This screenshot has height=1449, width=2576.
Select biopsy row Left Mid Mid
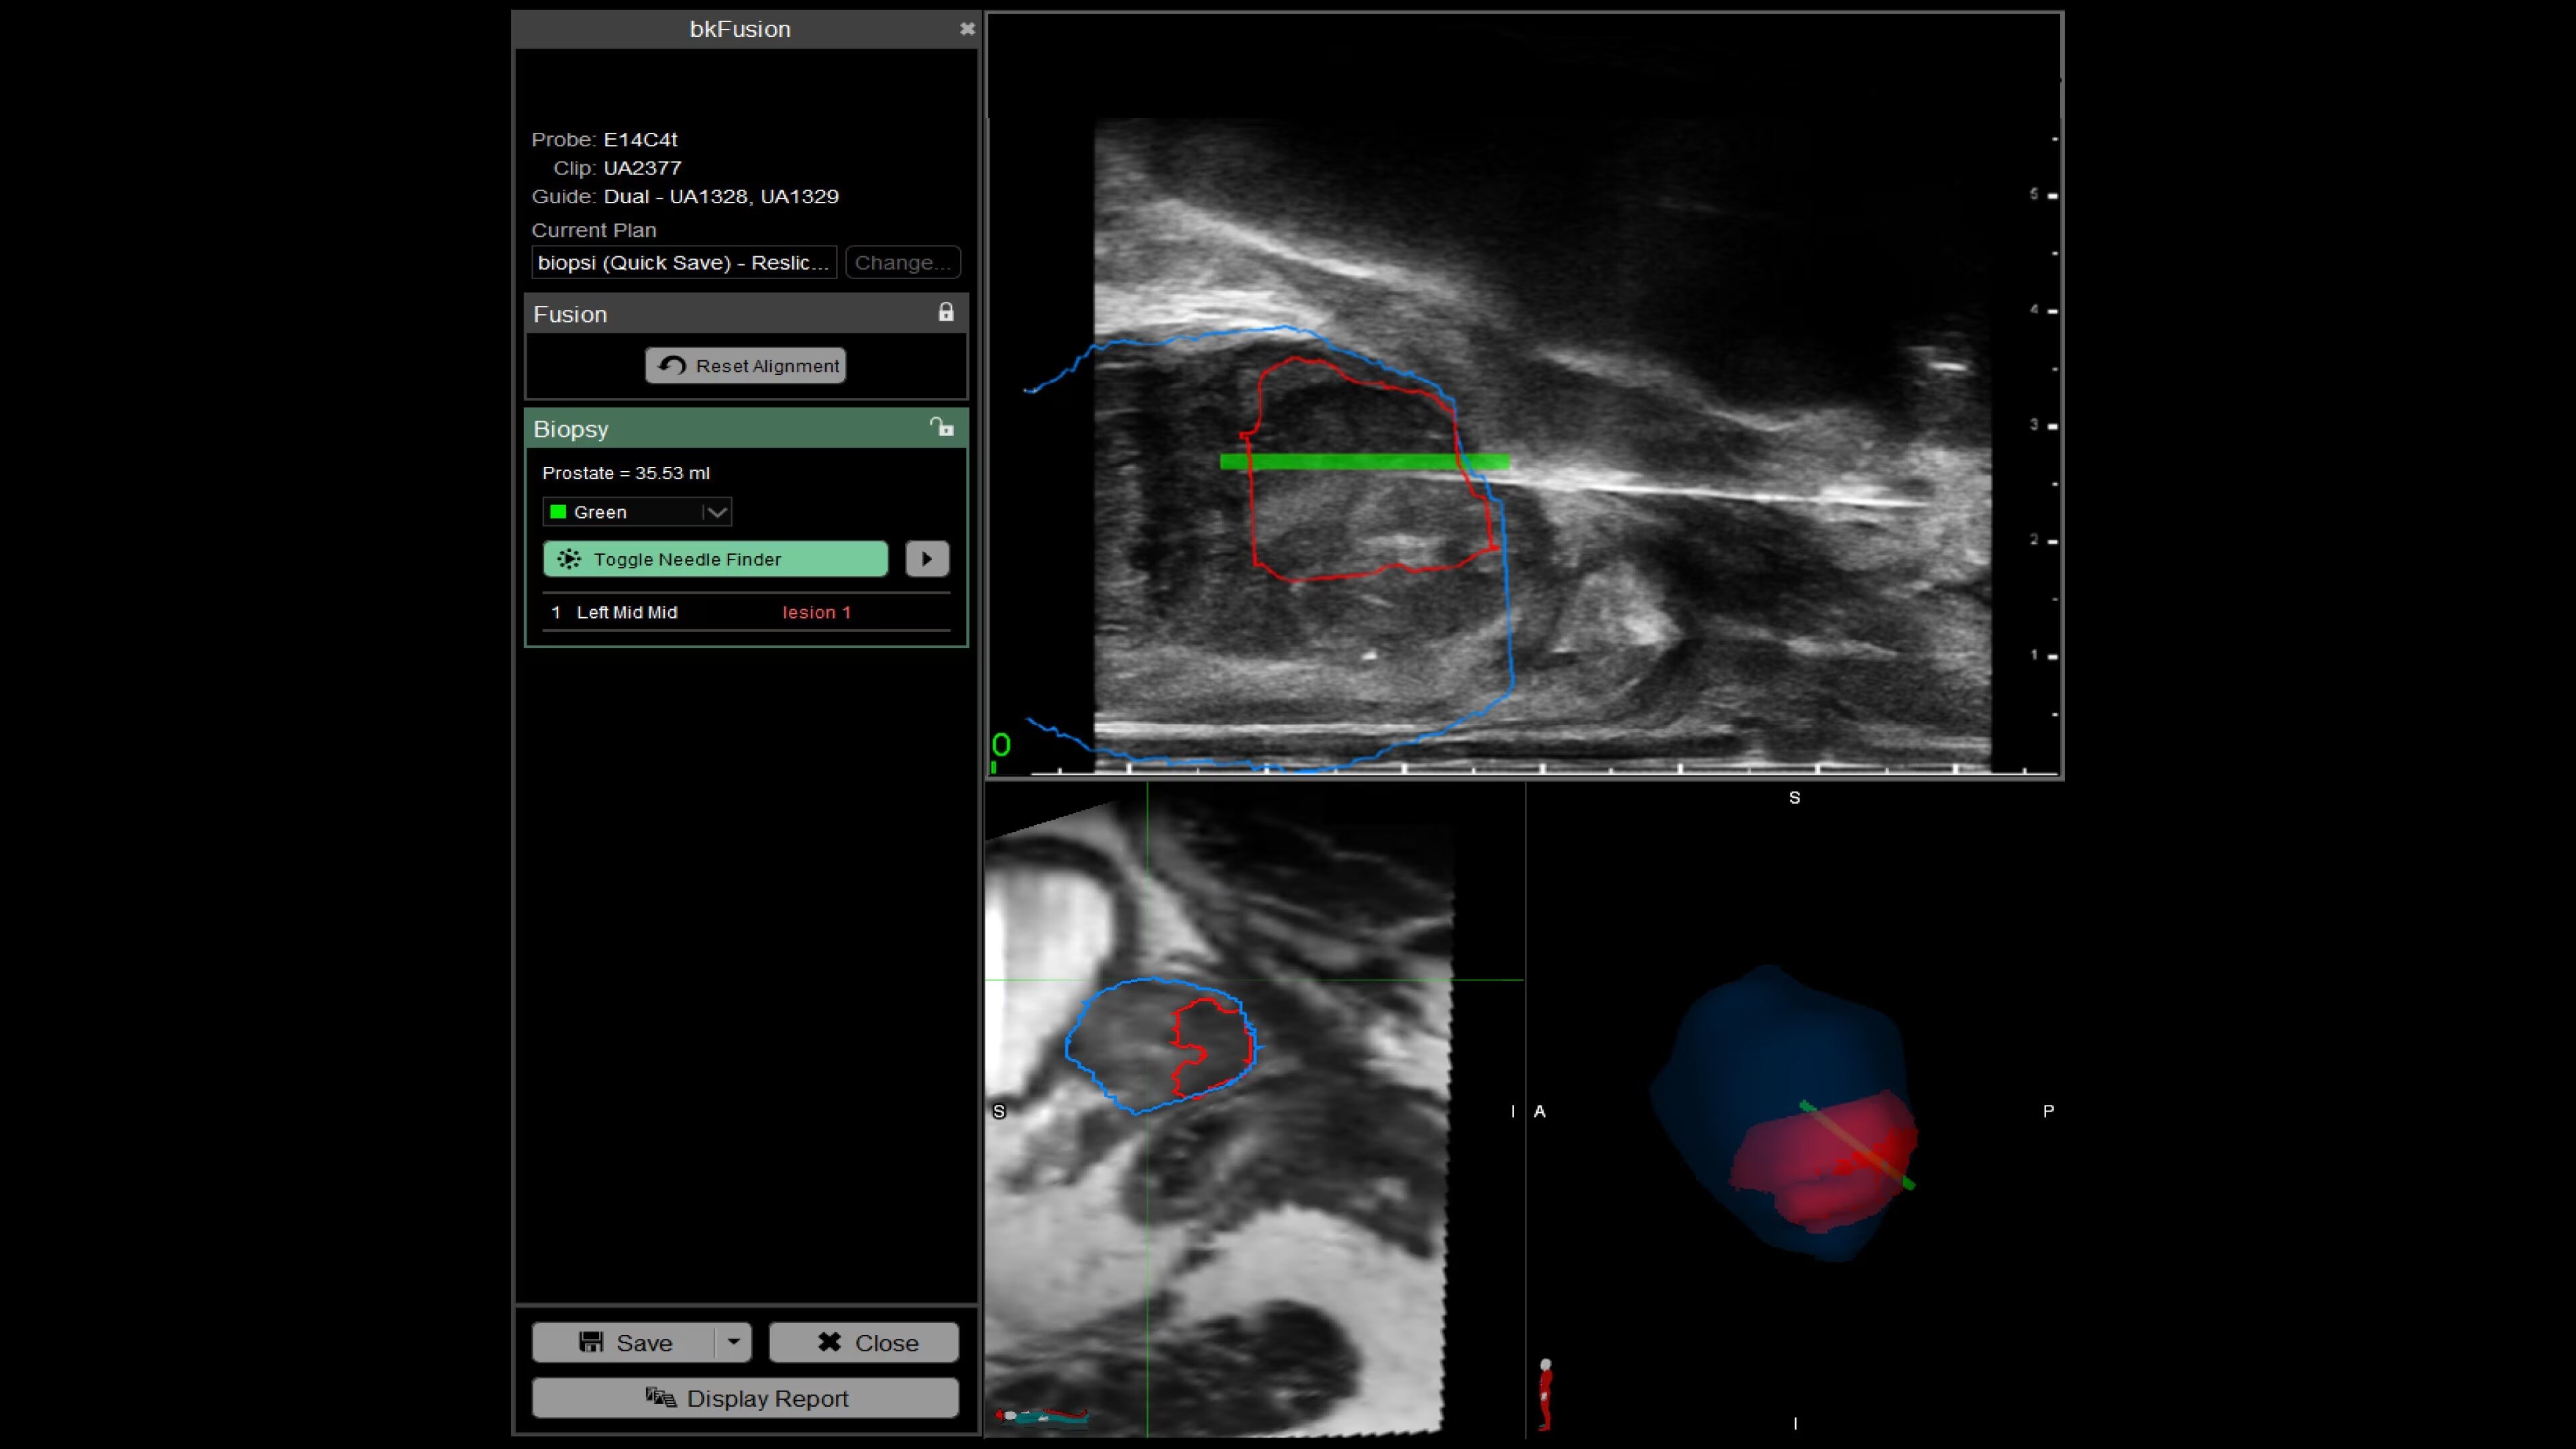[627, 612]
